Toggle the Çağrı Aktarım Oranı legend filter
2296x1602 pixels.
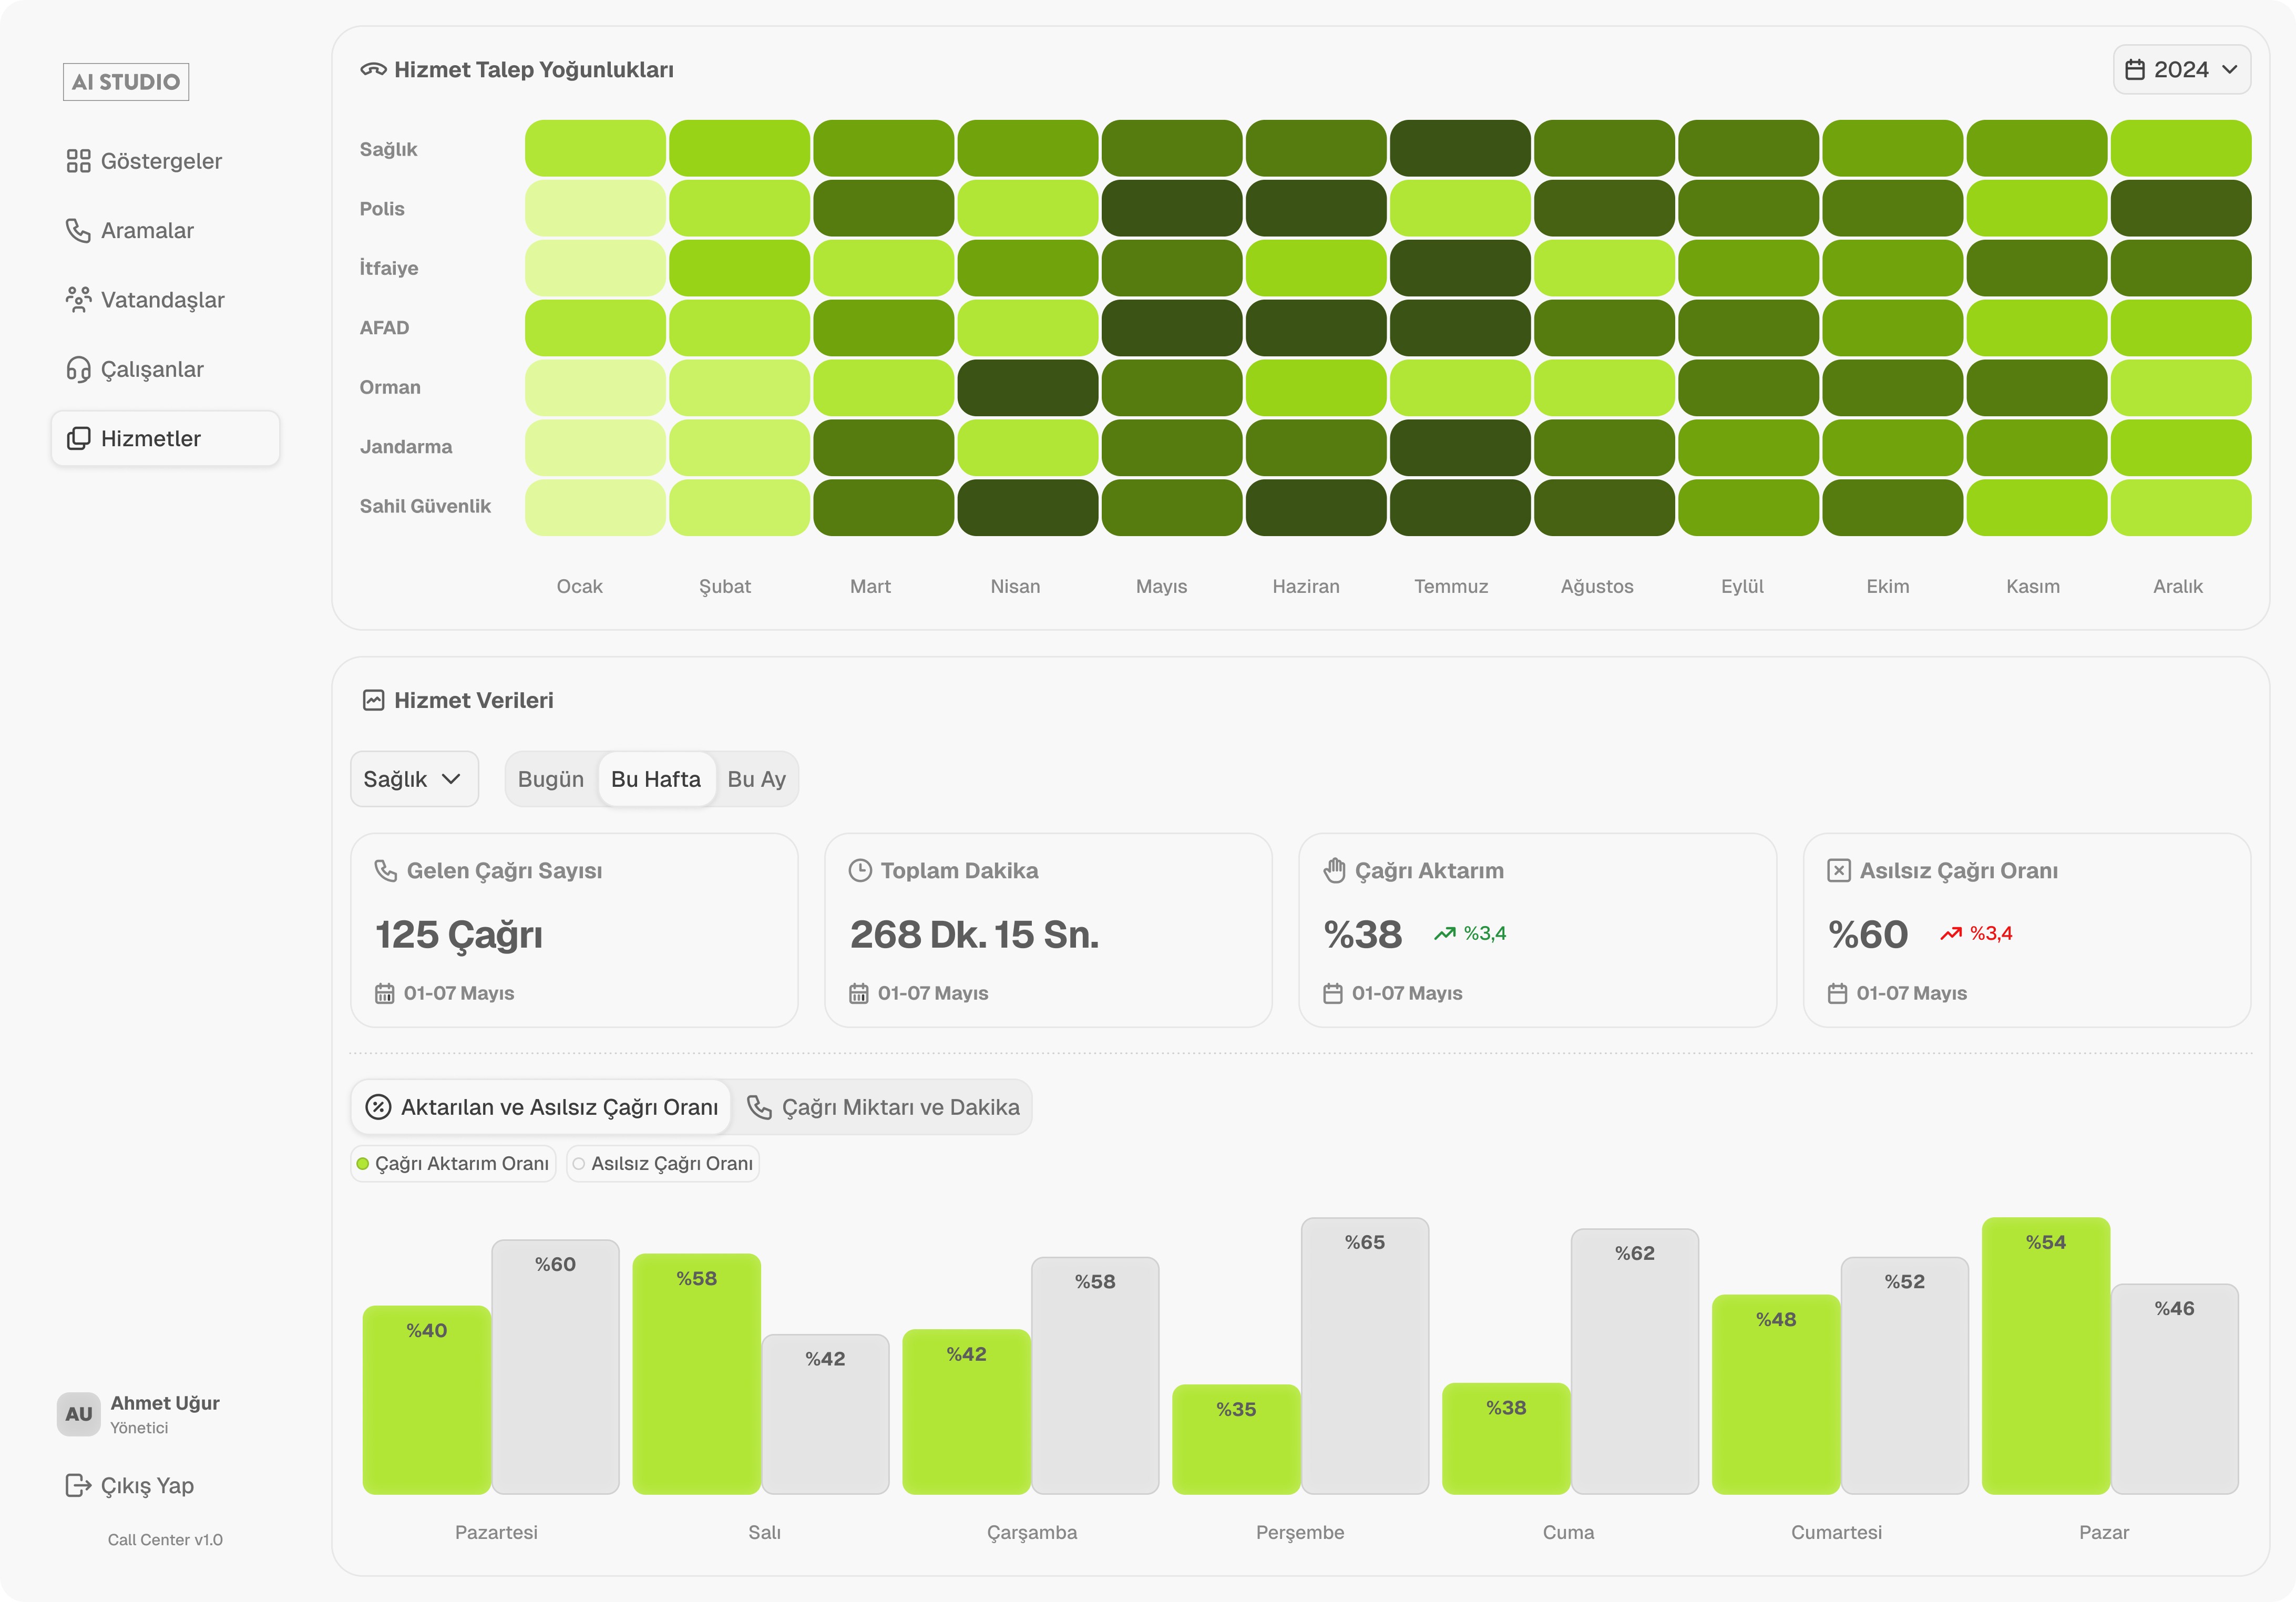(453, 1163)
